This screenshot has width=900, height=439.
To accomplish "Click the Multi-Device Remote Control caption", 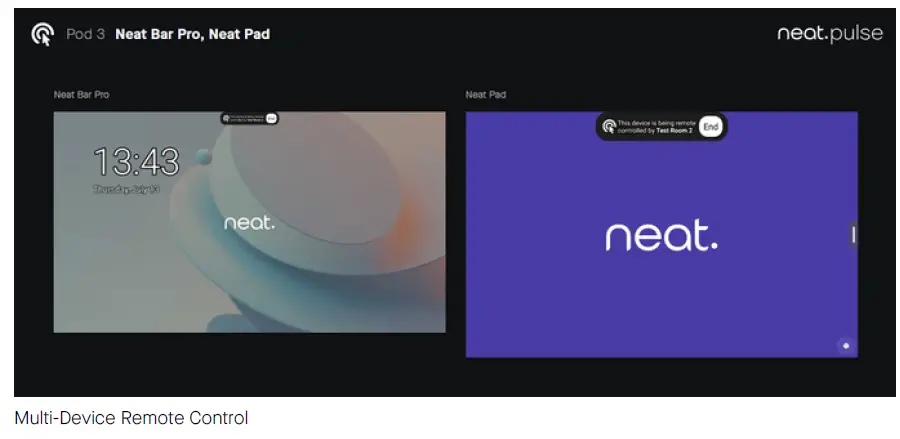I will click(131, 418).
